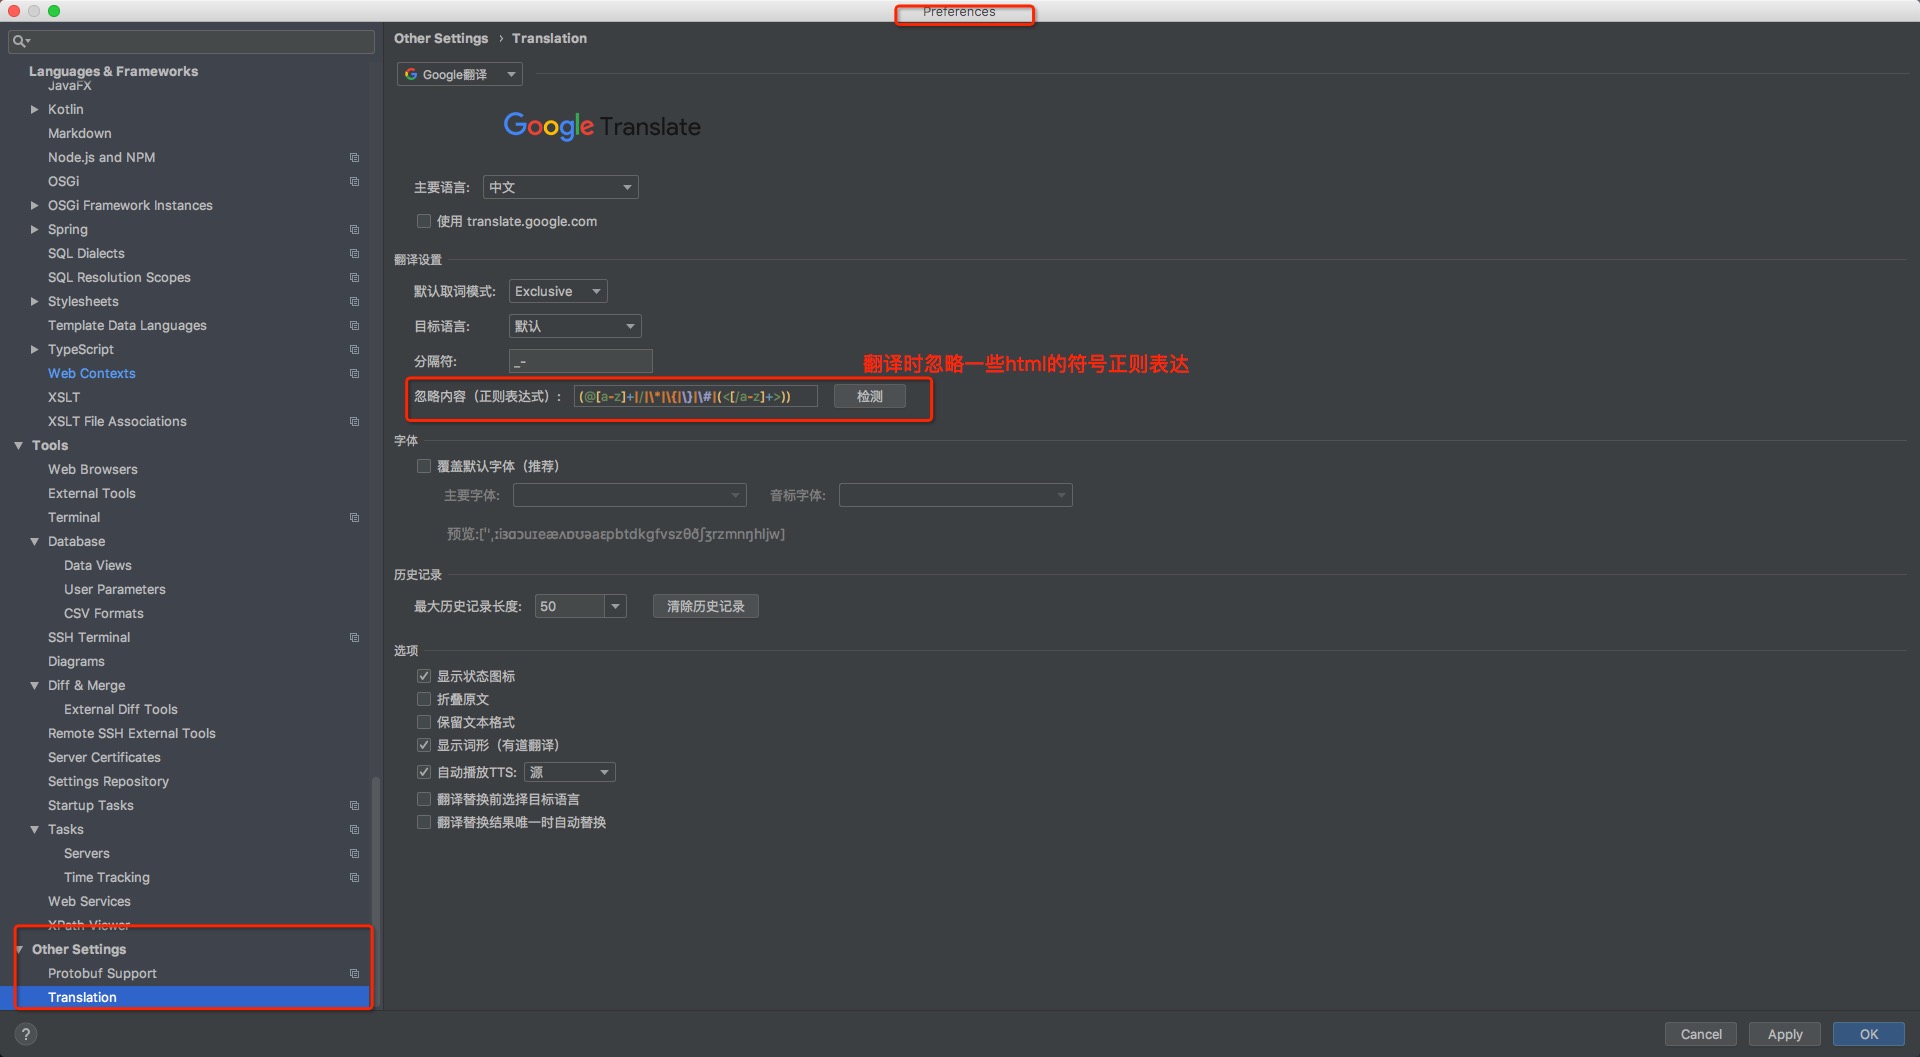
Task: Enable 翻译替换结果唯一时自动替换 checkbox
Action: [424, 822]
